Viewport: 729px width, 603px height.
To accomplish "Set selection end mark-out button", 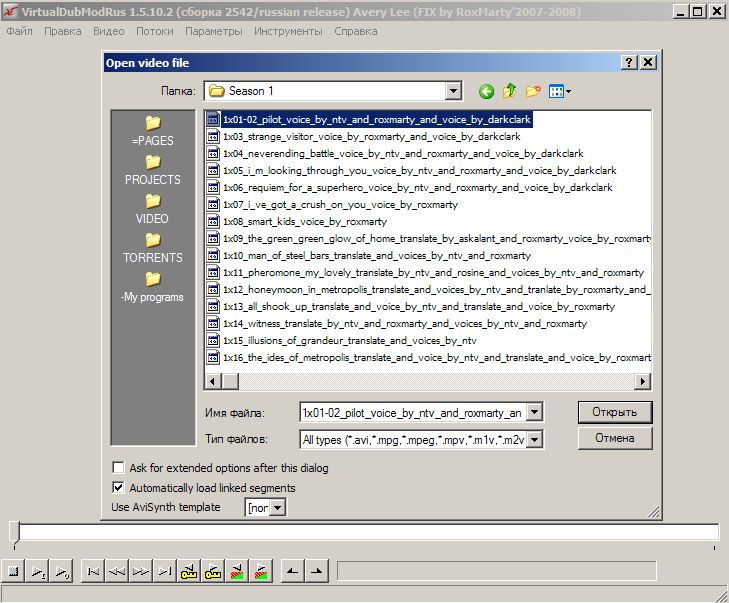I will pyautogui.click(x=317, y=571).
